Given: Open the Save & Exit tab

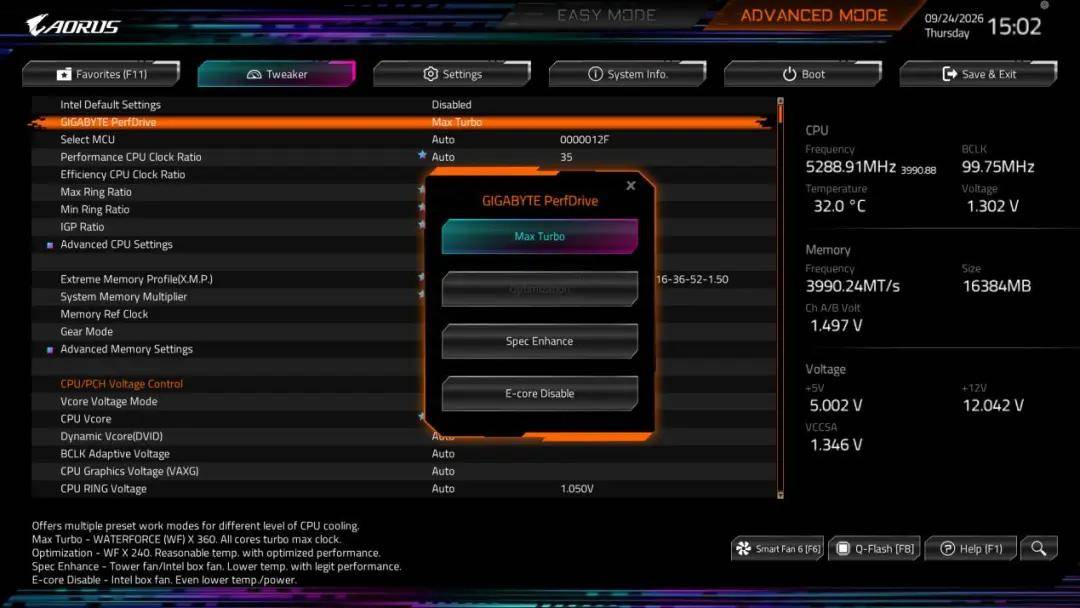Looking at the screenshot, I should click(x=978, y=74).
